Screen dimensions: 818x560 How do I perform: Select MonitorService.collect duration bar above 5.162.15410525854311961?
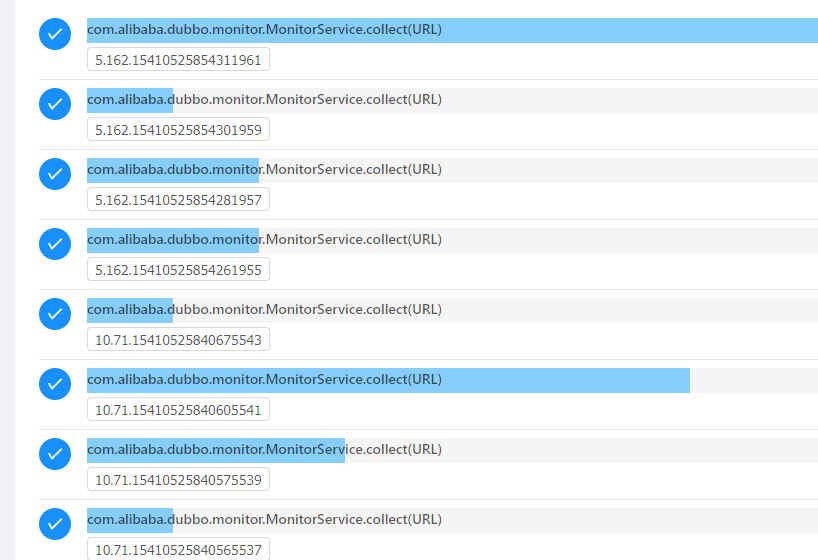point(452,30)
